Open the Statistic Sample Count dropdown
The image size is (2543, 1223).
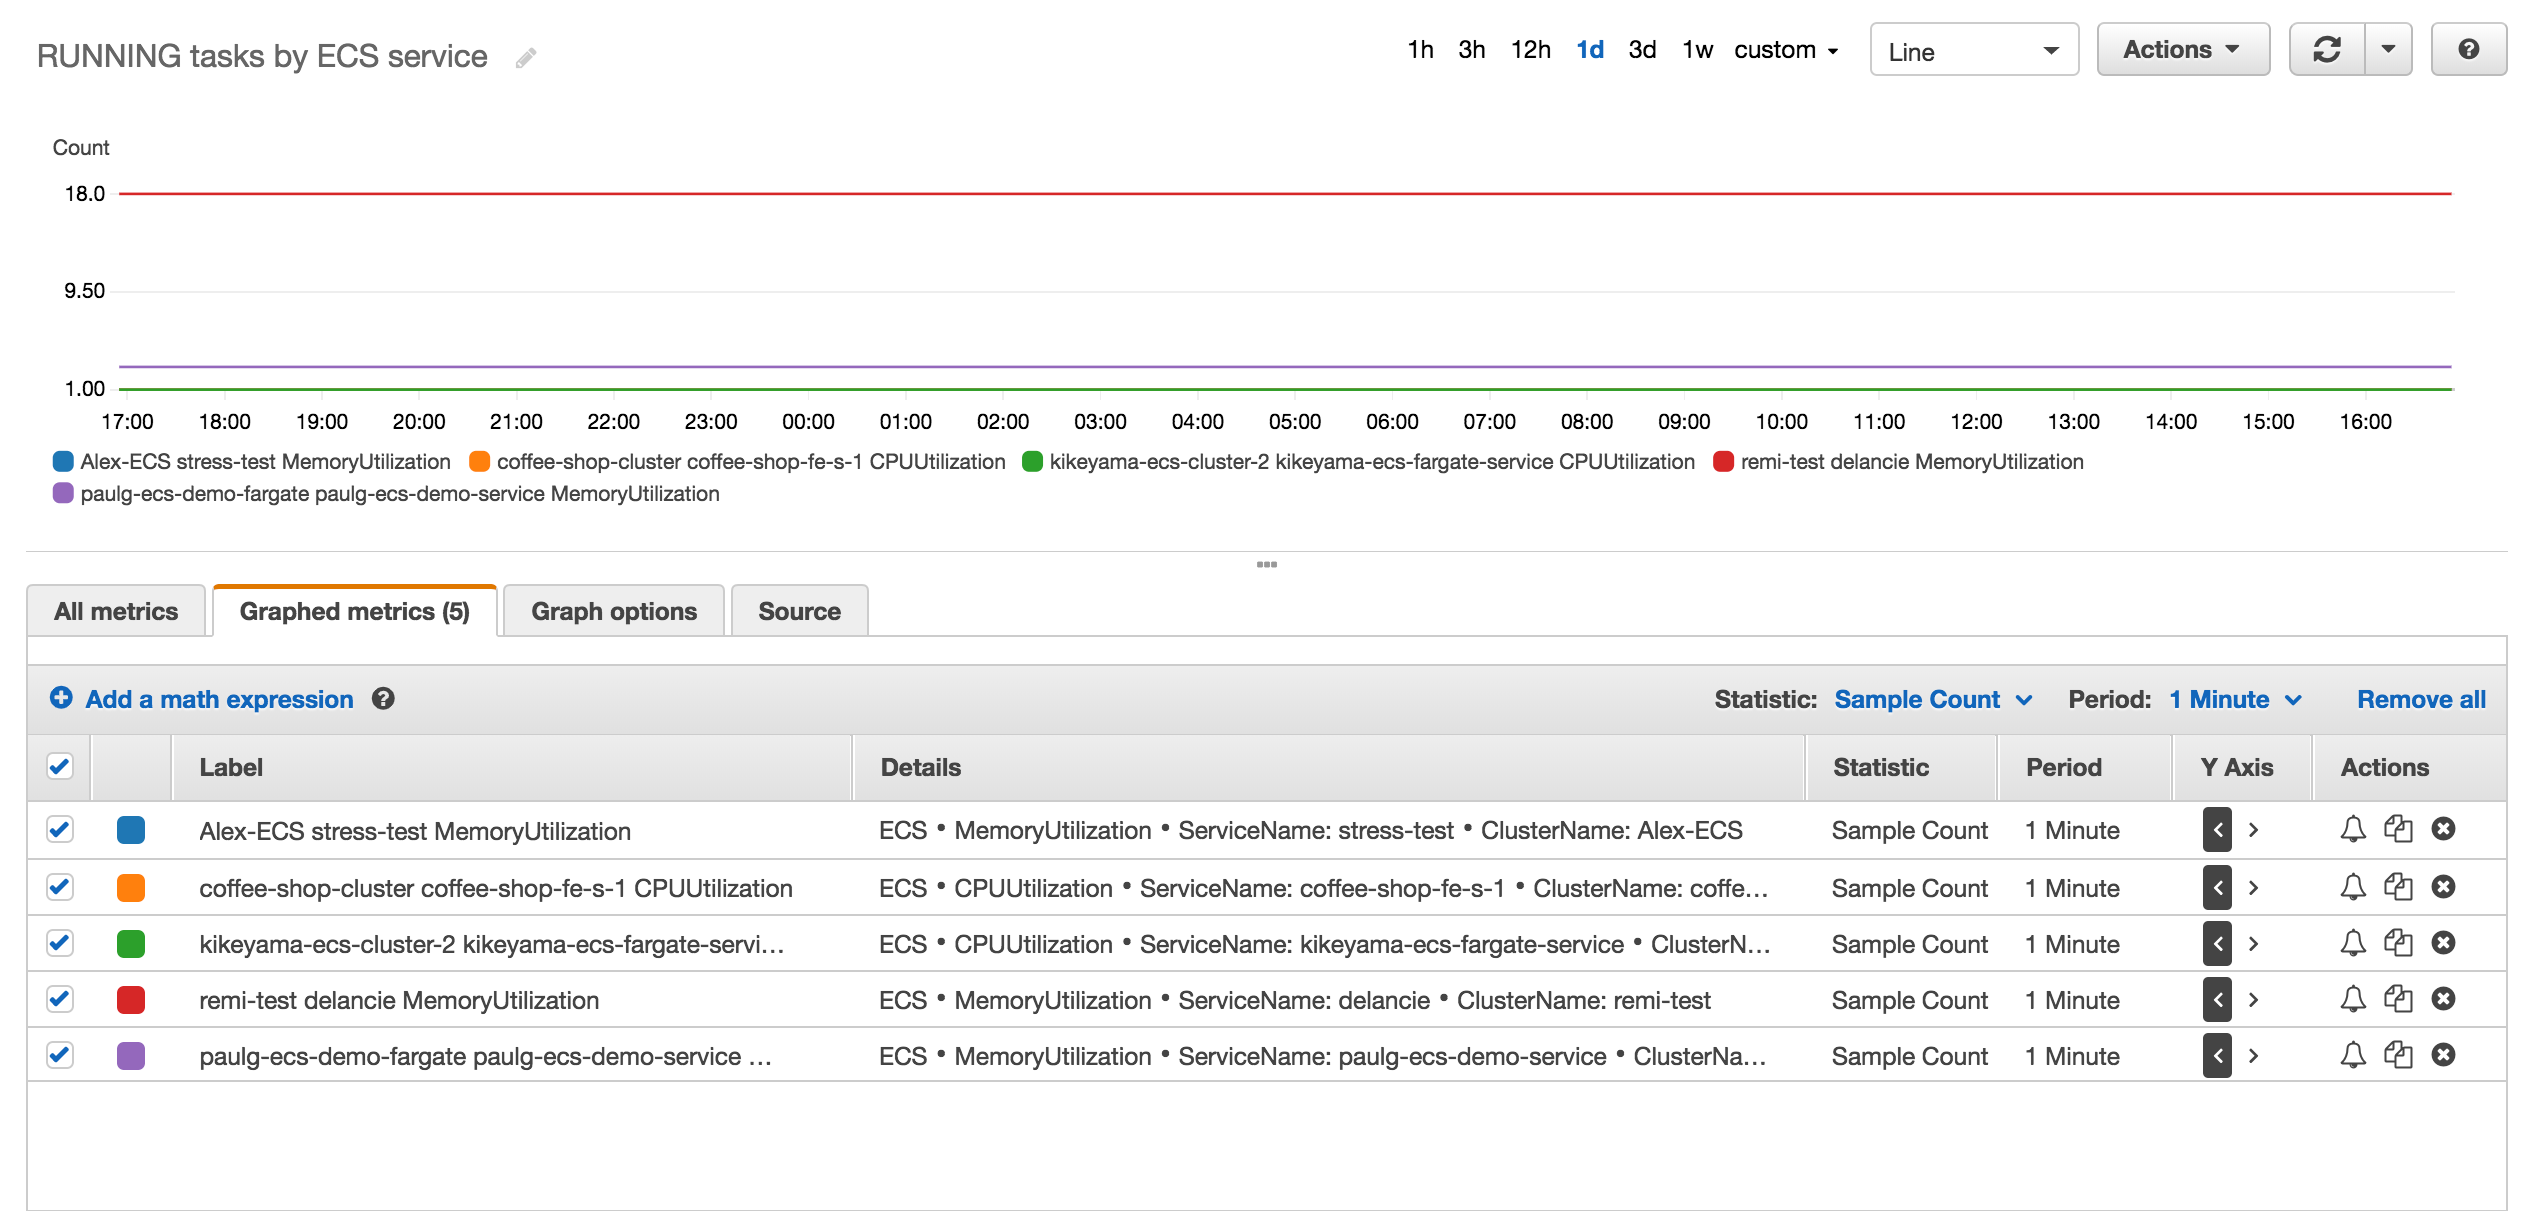(x=1932, y=699)
